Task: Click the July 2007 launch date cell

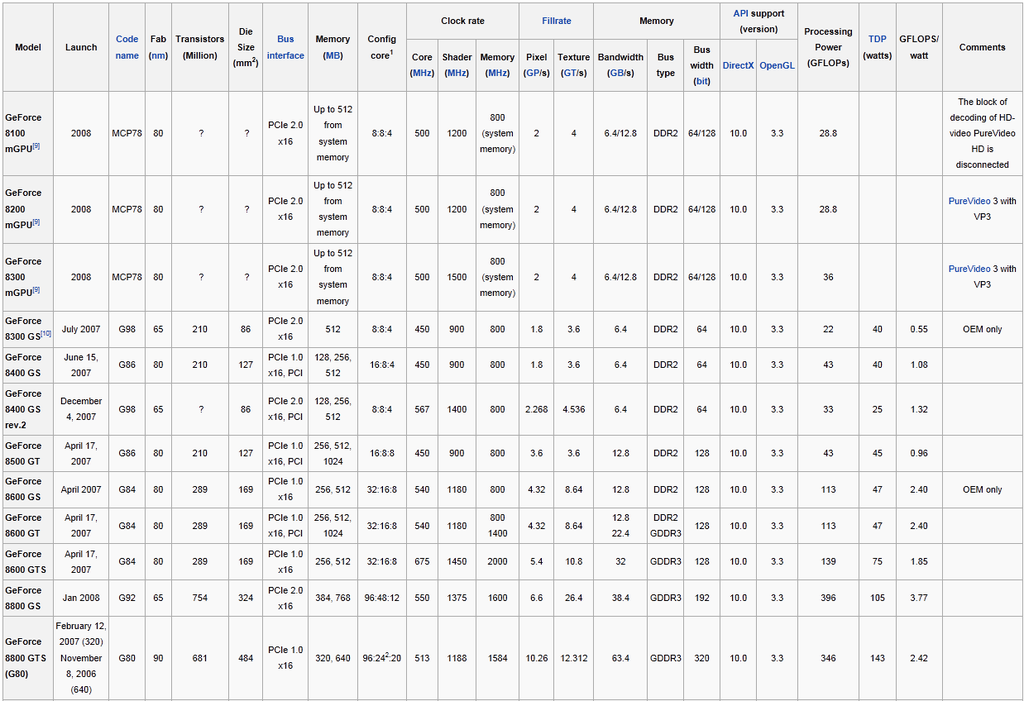Action: (x=81, y=329)
